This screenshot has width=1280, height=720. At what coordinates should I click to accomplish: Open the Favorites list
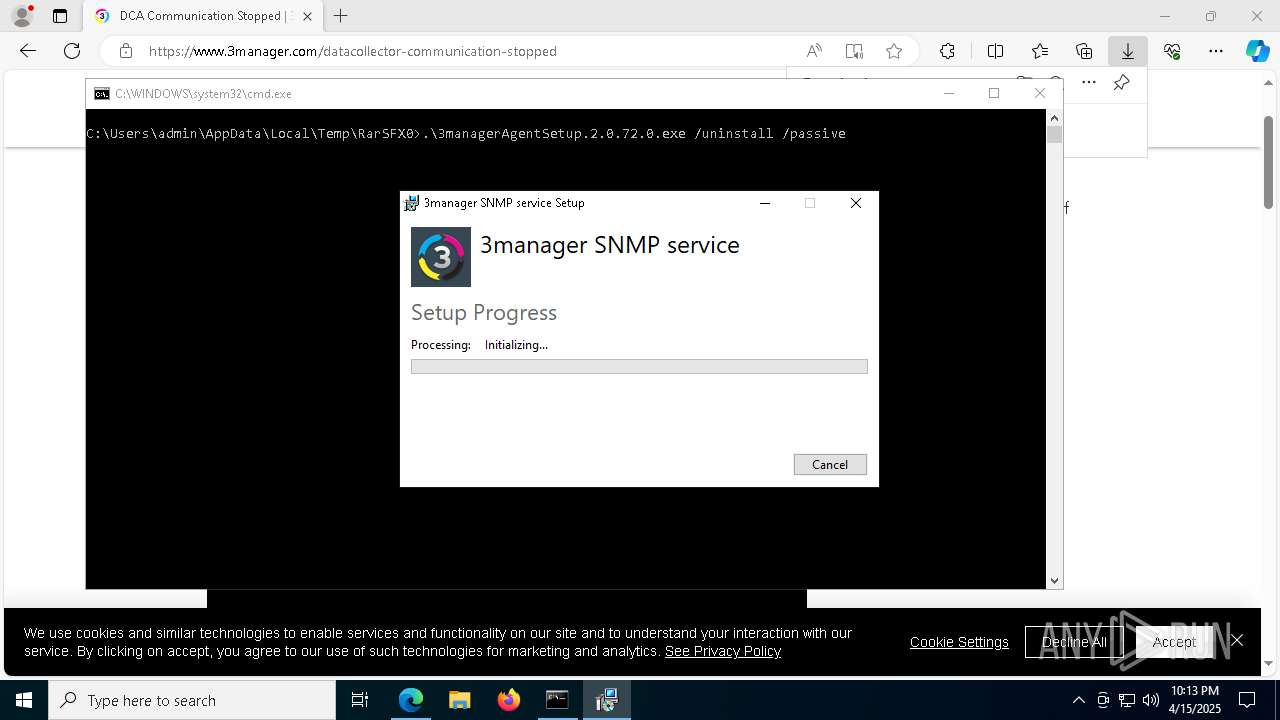tap(1040, 51)
